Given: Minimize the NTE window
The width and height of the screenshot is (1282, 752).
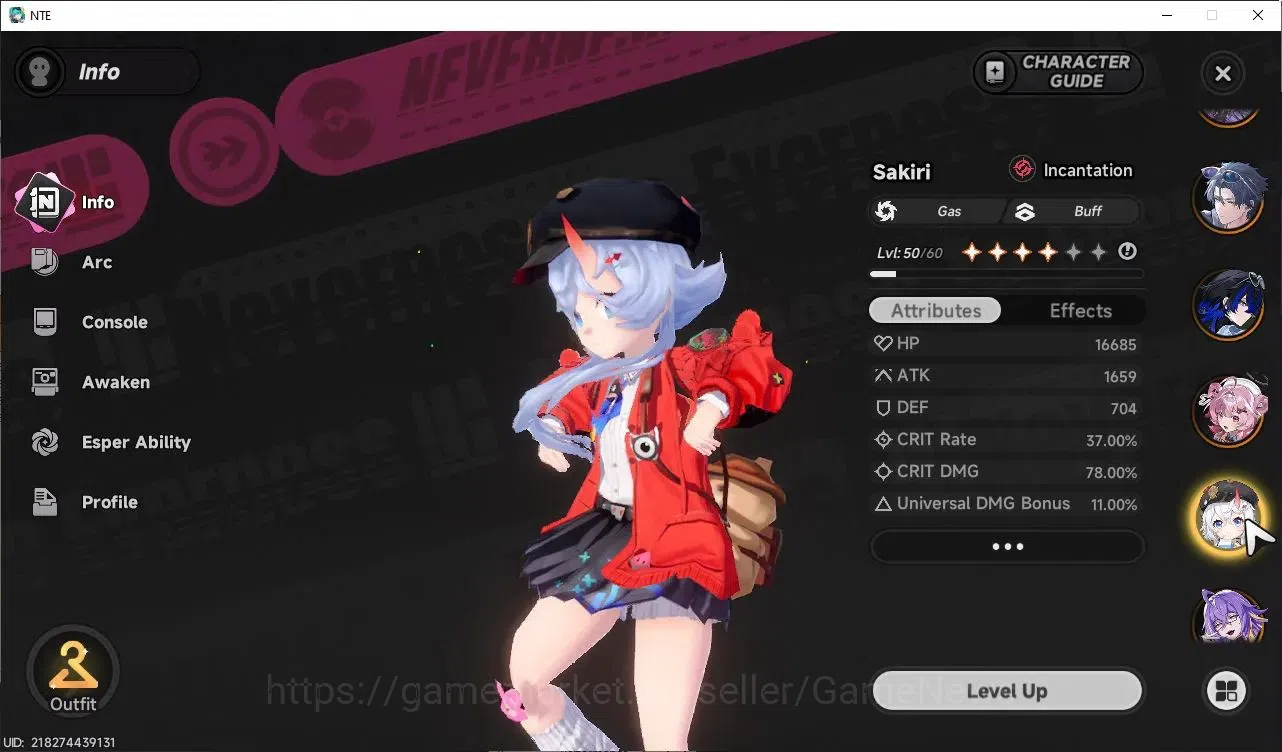Looking at the screenshot, I should tap(1166, 15).
